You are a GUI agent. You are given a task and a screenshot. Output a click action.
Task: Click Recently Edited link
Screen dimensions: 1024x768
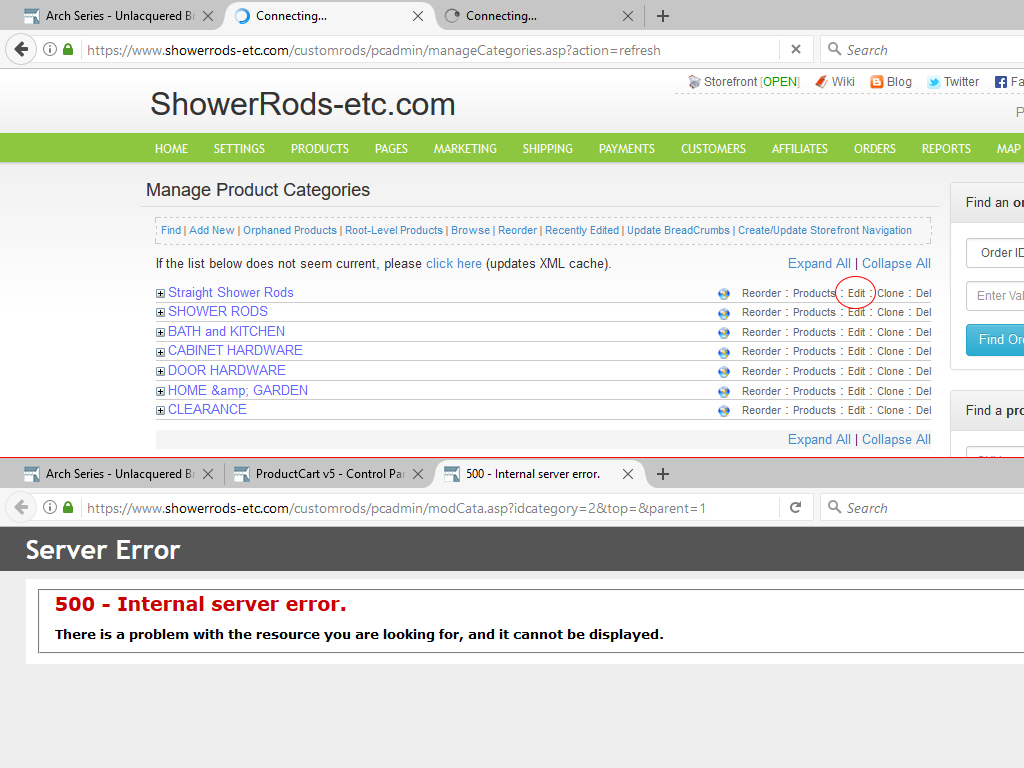click(582, 230)
